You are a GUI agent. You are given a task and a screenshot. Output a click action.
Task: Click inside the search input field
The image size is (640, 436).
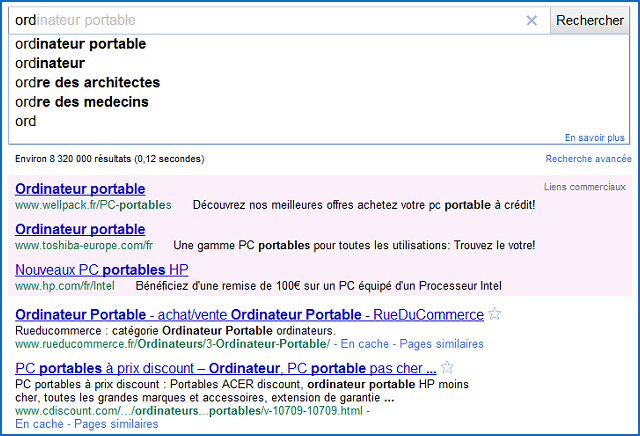coord(270,20)
